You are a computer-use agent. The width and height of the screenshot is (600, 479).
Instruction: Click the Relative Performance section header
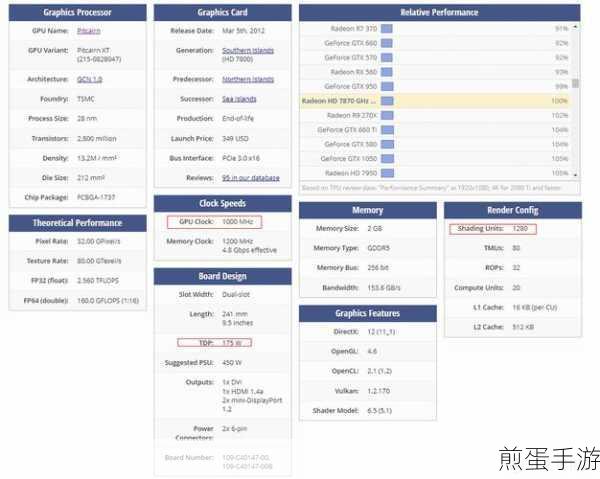click(x=439, y=13)
